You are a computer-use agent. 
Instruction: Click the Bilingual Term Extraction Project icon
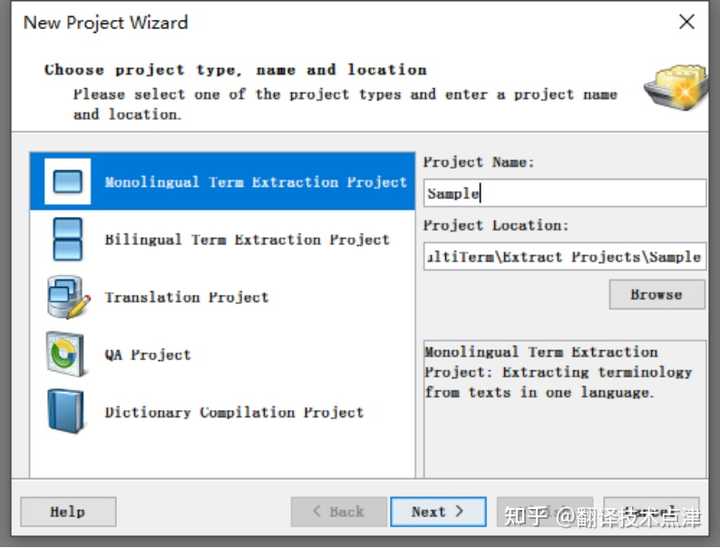(x=67, y=240)
